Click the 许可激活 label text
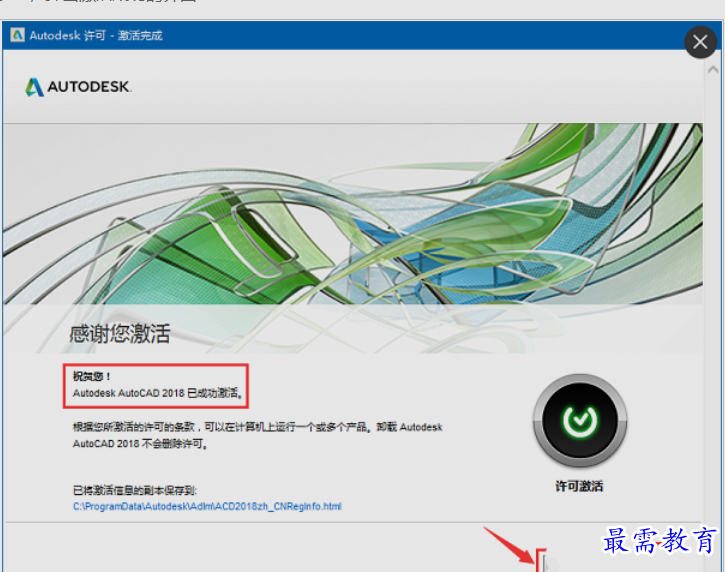This screenshot has height=572, width=725. [579, 486]
